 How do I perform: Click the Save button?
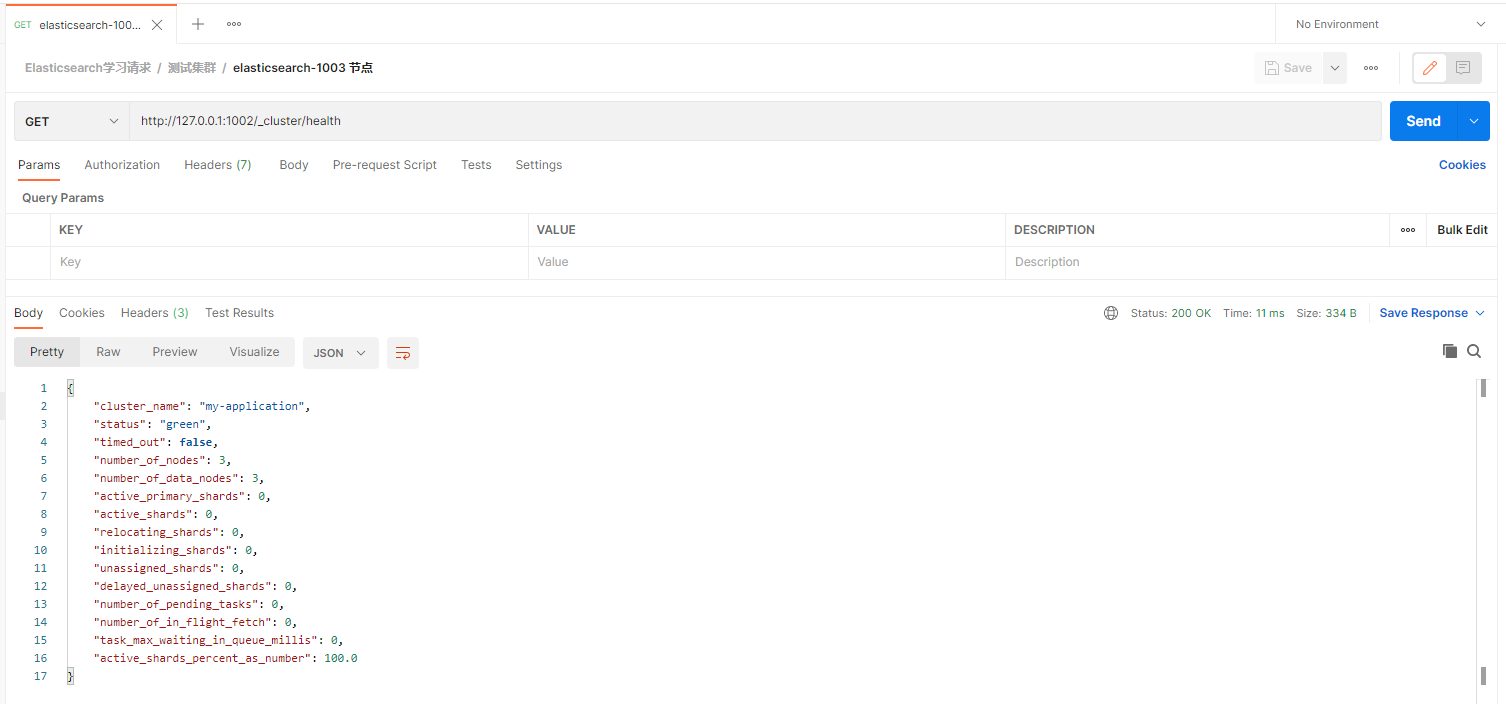tap(1288, 68)
